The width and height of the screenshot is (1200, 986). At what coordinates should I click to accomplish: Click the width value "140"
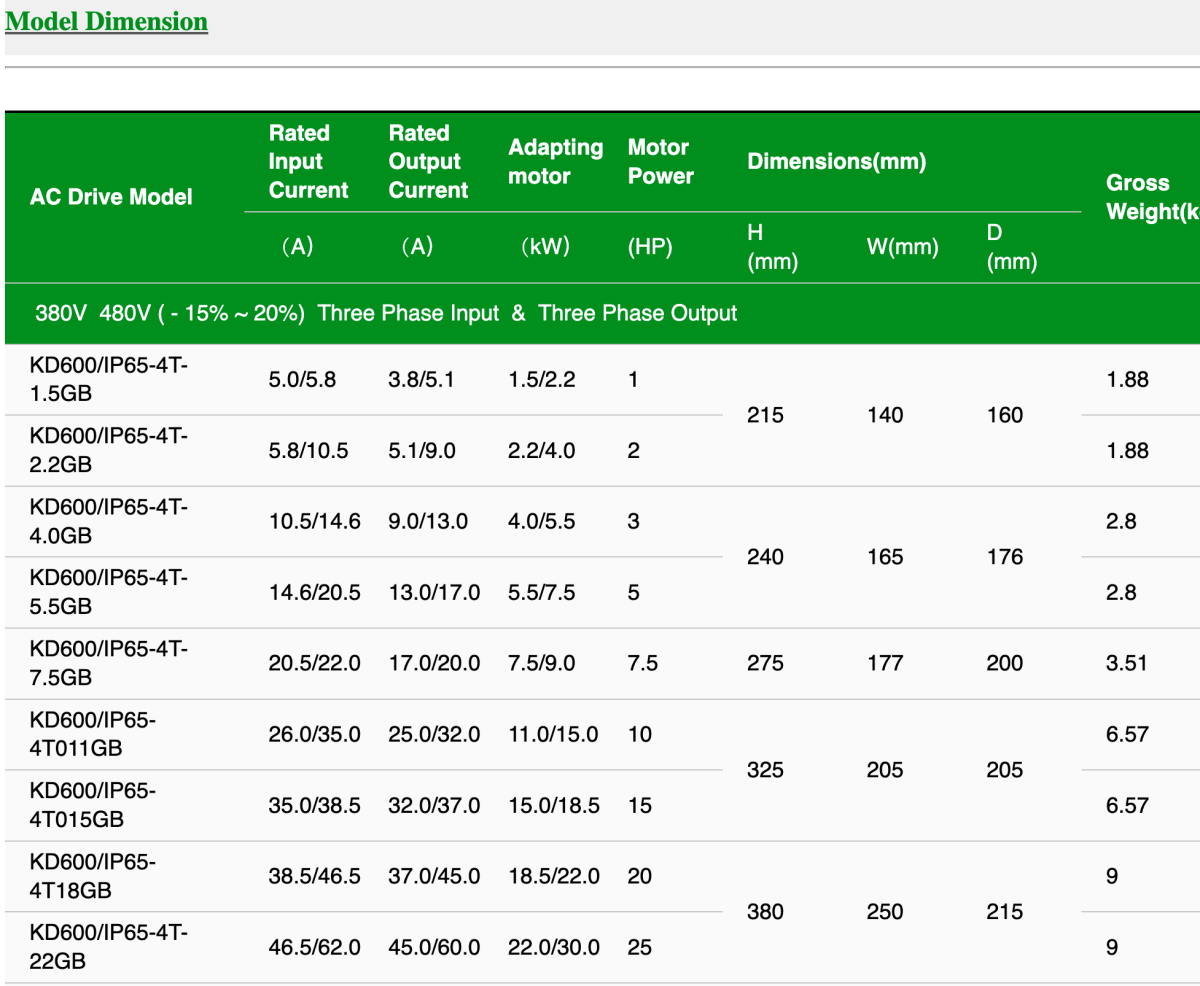885,415
